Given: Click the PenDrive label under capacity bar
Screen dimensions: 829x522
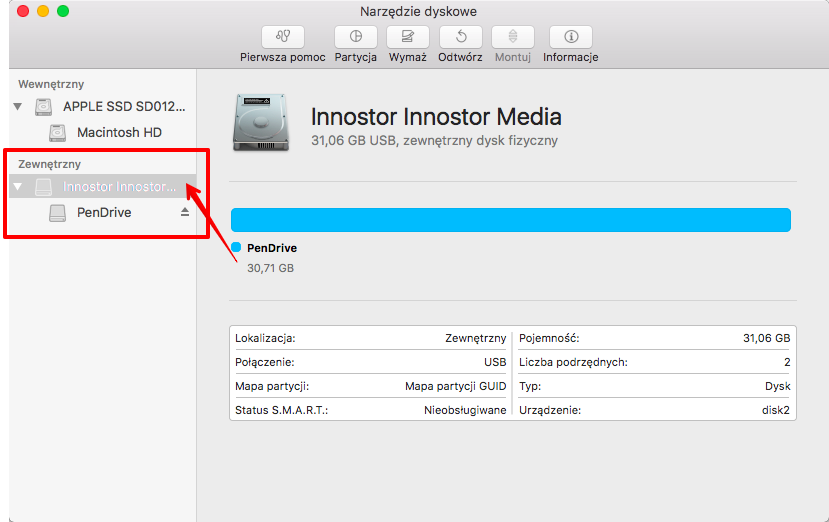Looking at the screenshot, I should point(272,248).
